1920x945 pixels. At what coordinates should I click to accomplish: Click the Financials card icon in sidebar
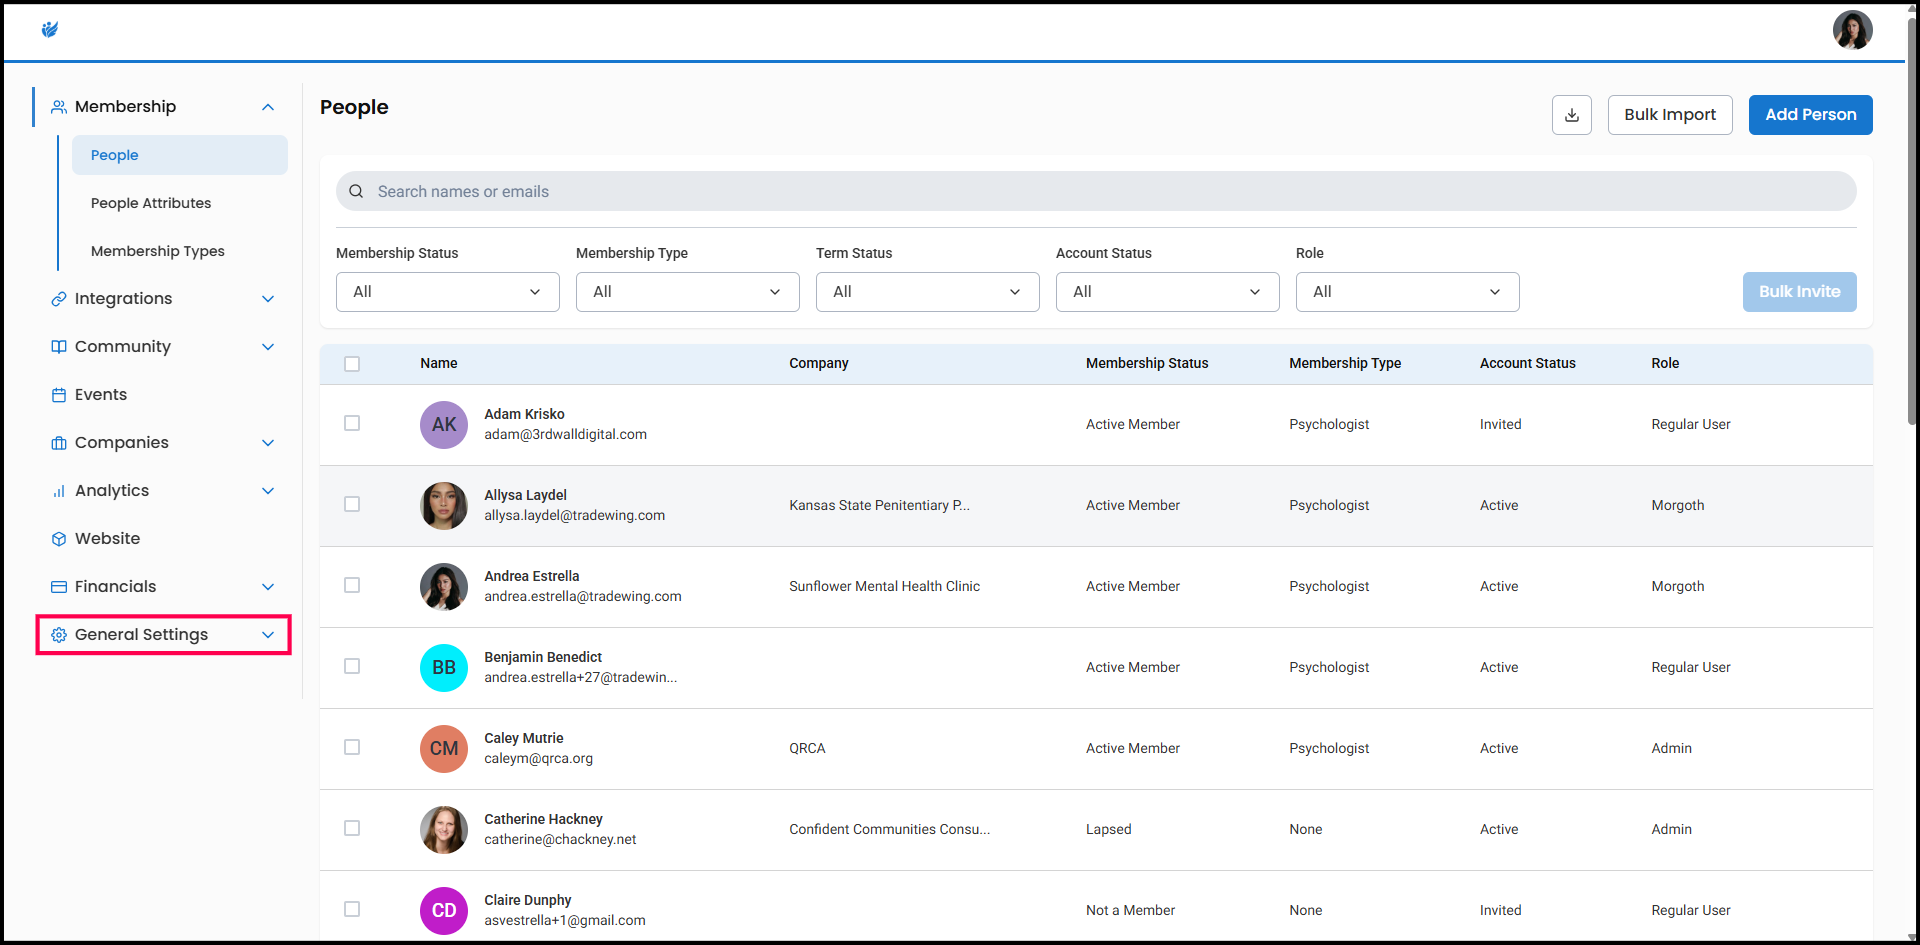(59, 587)
